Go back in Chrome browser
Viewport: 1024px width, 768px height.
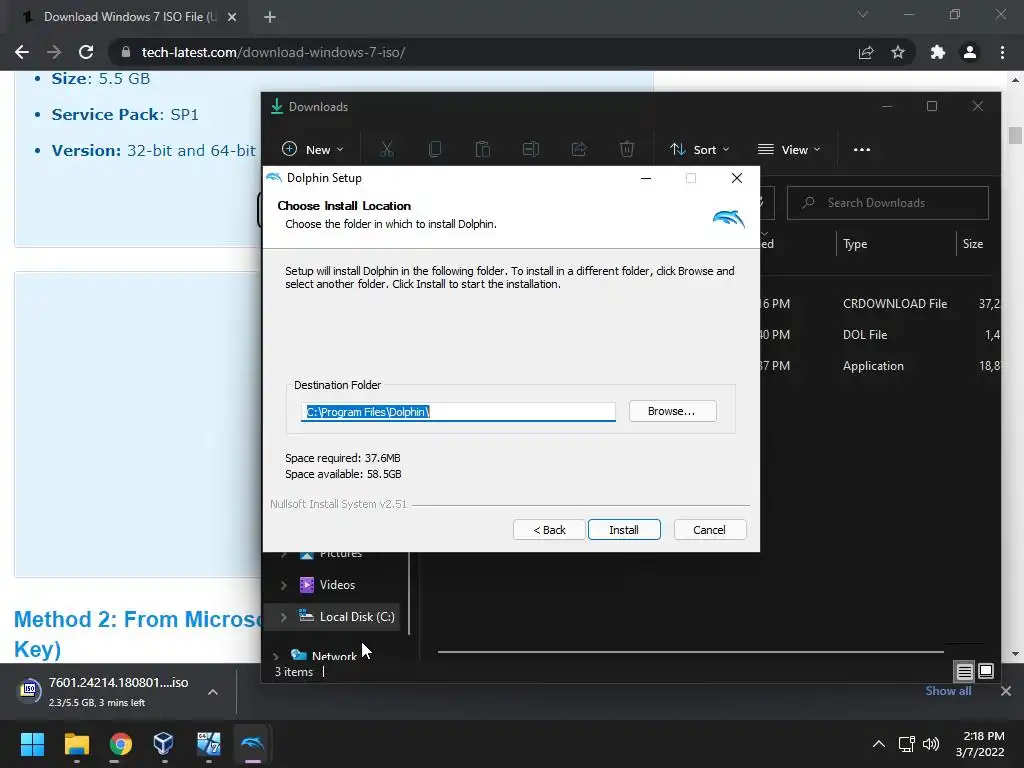(22, 52)
